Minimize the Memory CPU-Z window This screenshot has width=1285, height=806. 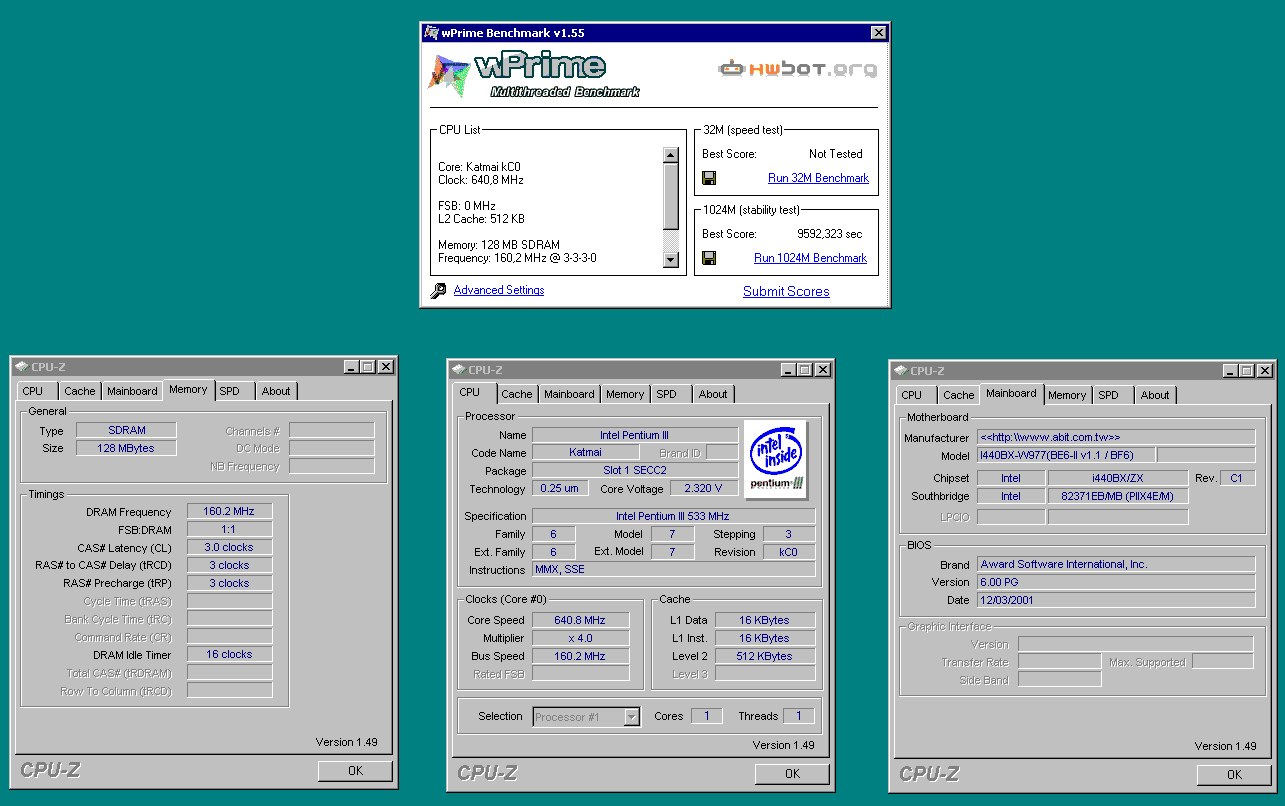coord(351,367)
